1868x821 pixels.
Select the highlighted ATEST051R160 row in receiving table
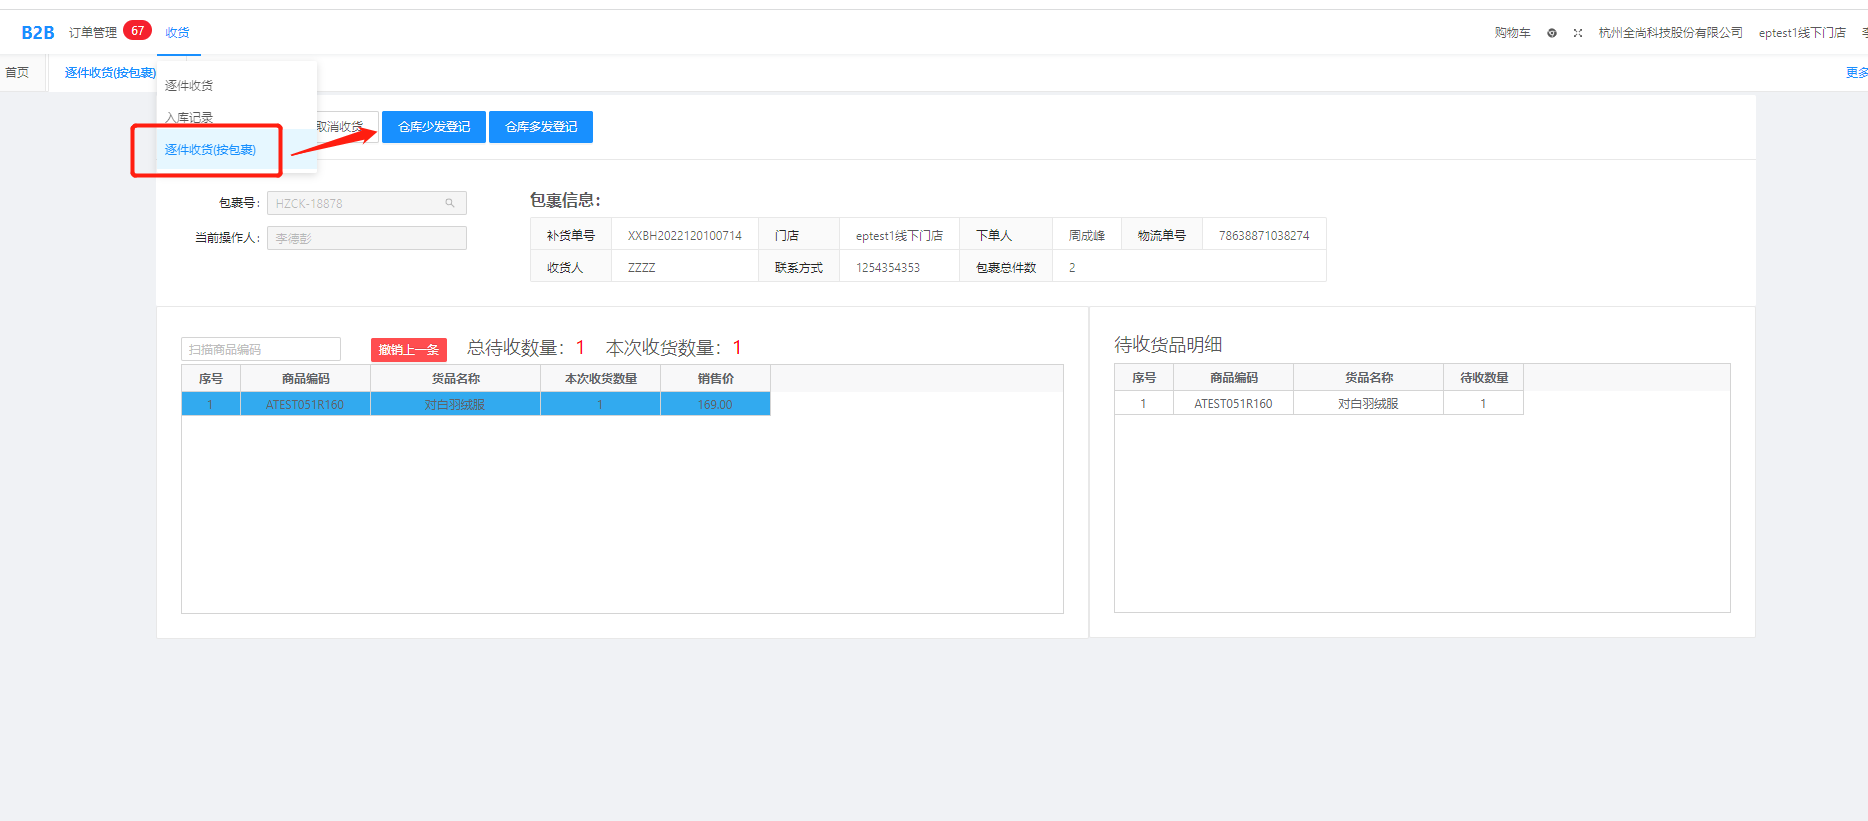click(475, 405)
